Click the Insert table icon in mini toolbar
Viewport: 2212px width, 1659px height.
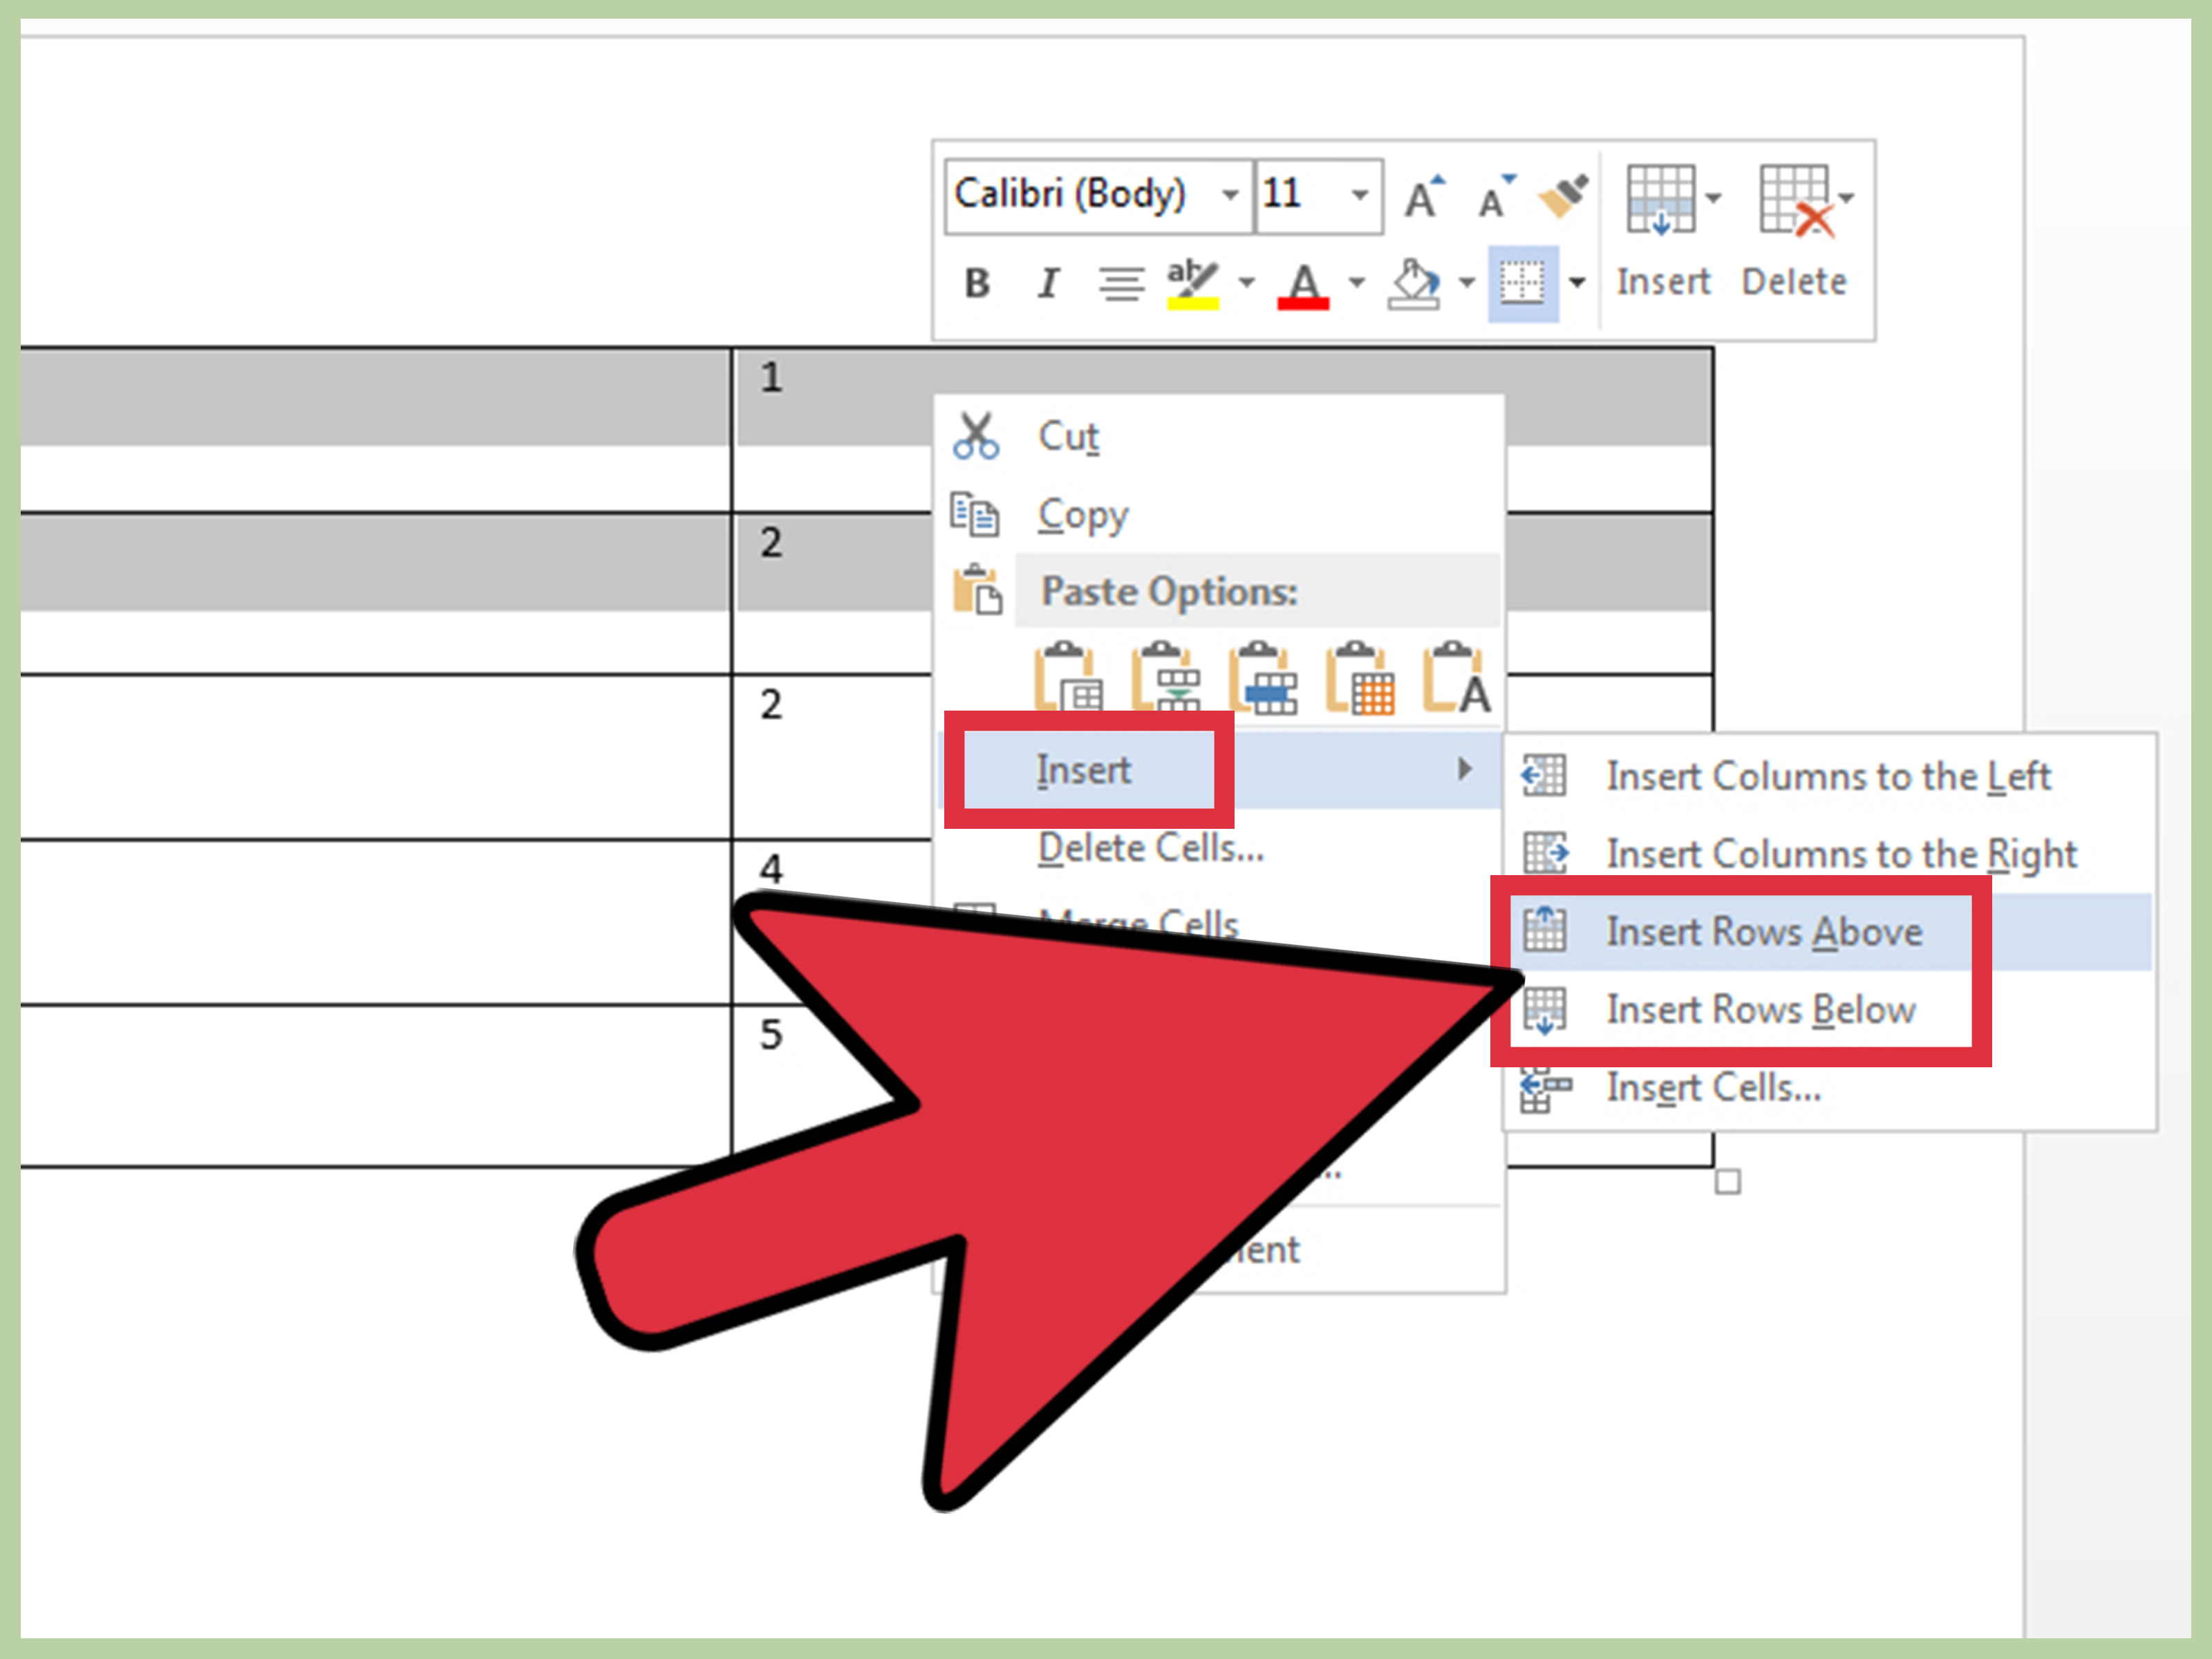click(1661, 199)
